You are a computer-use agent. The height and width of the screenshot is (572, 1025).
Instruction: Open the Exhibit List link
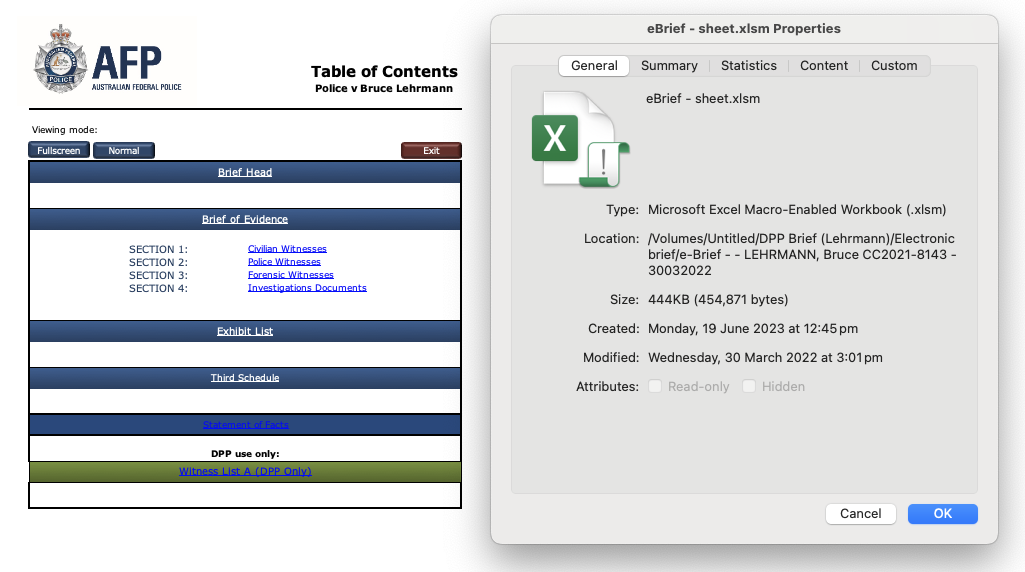coord(245,331)
